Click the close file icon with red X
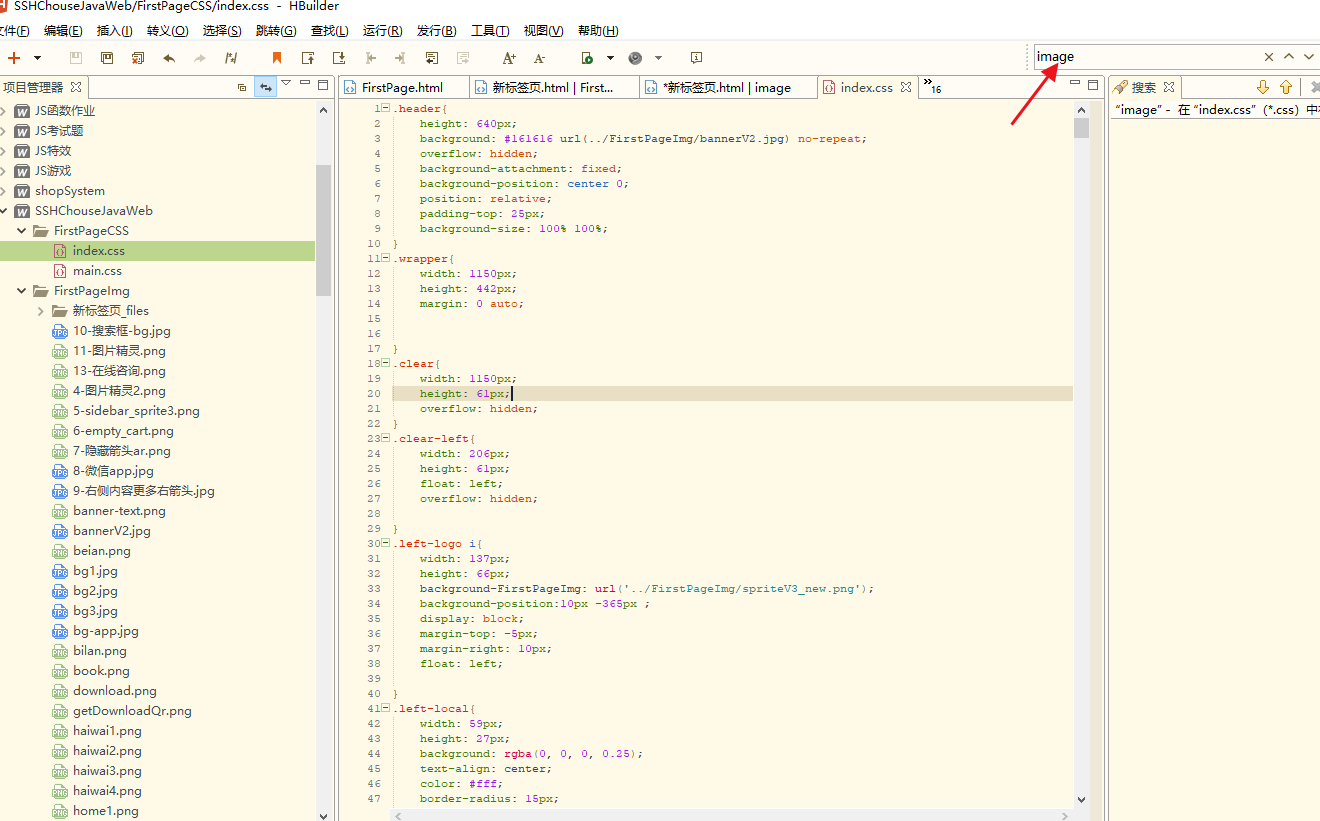1320x821 pixels. (x=138, y=58)
